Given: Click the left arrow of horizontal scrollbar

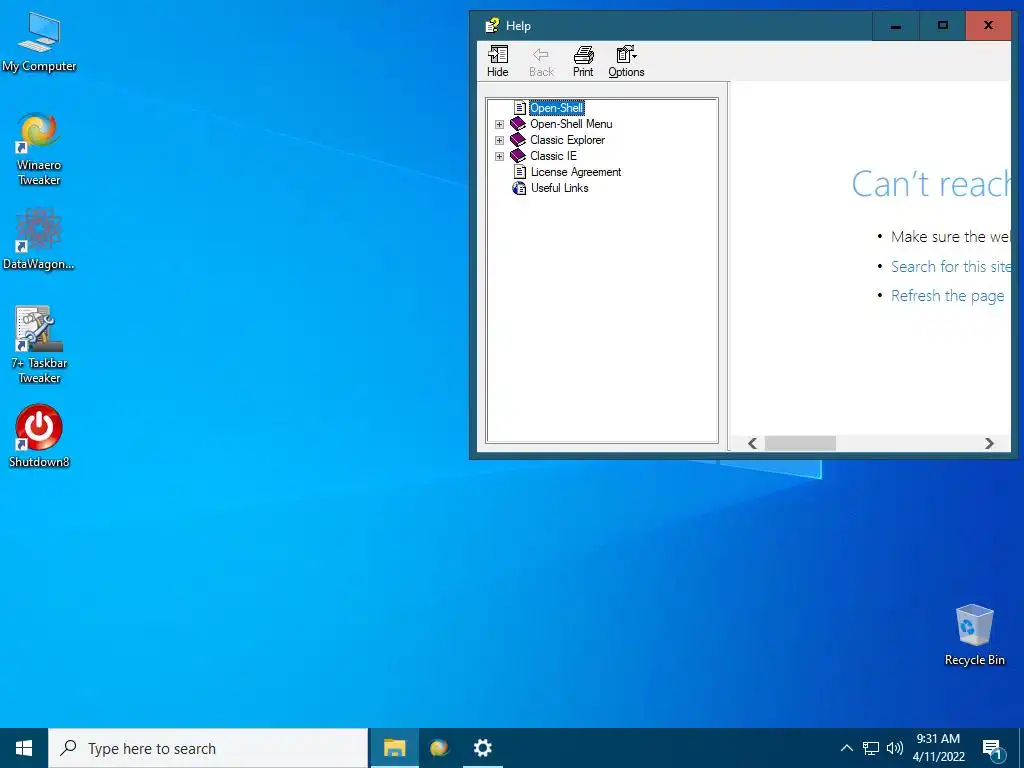Looking at the screenshot, I should pyautogui.click(x=752, y=443).
